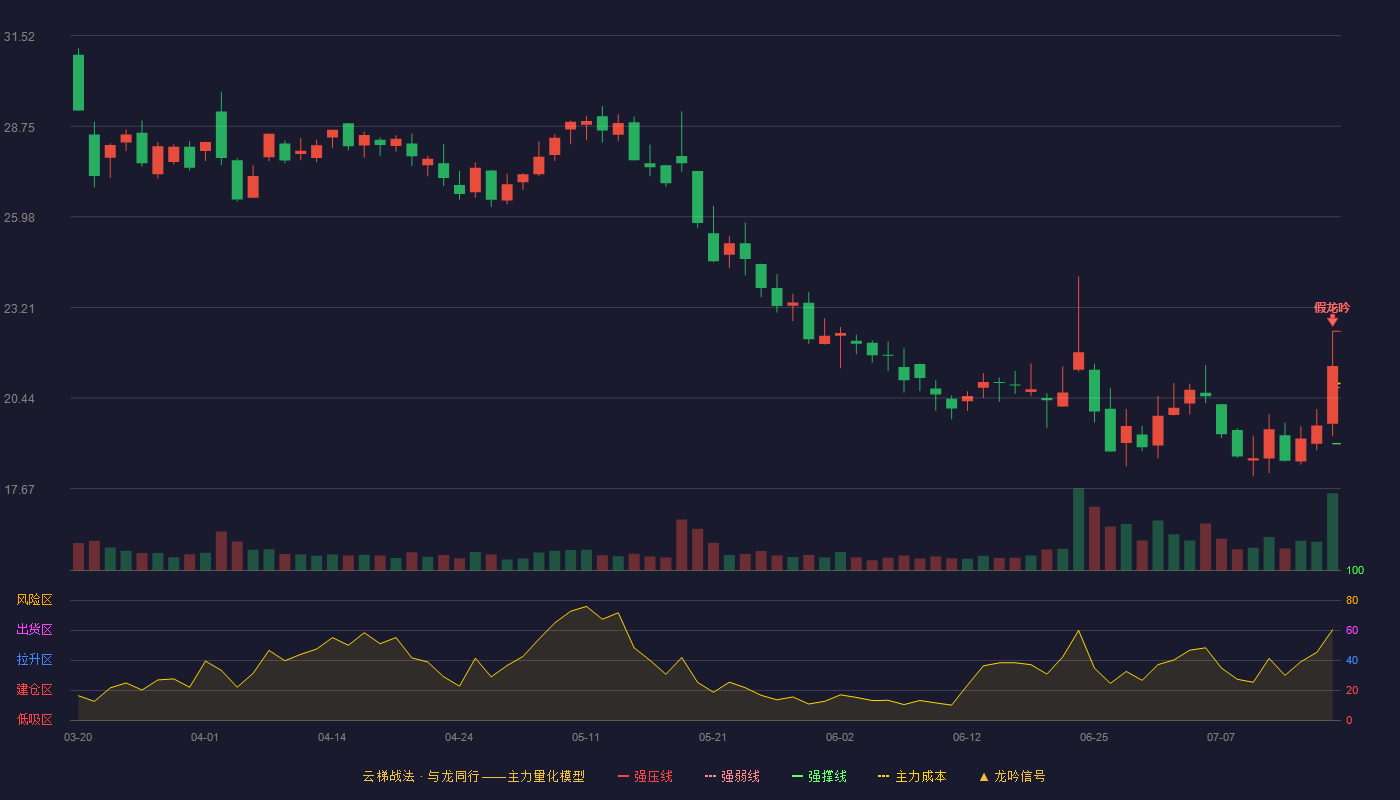
Task: Click the 06-12 date label
Action: pos(967,737)
